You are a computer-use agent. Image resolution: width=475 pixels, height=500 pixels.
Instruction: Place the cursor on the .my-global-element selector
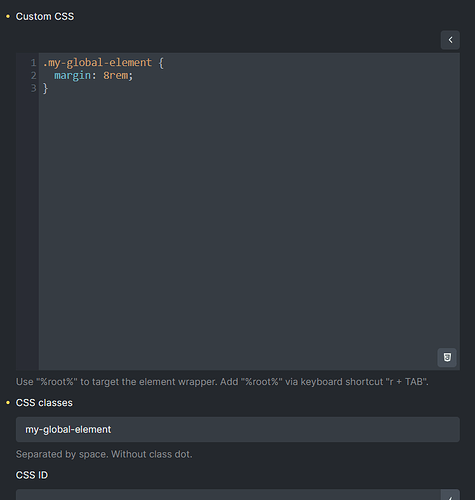coord(97,63)
